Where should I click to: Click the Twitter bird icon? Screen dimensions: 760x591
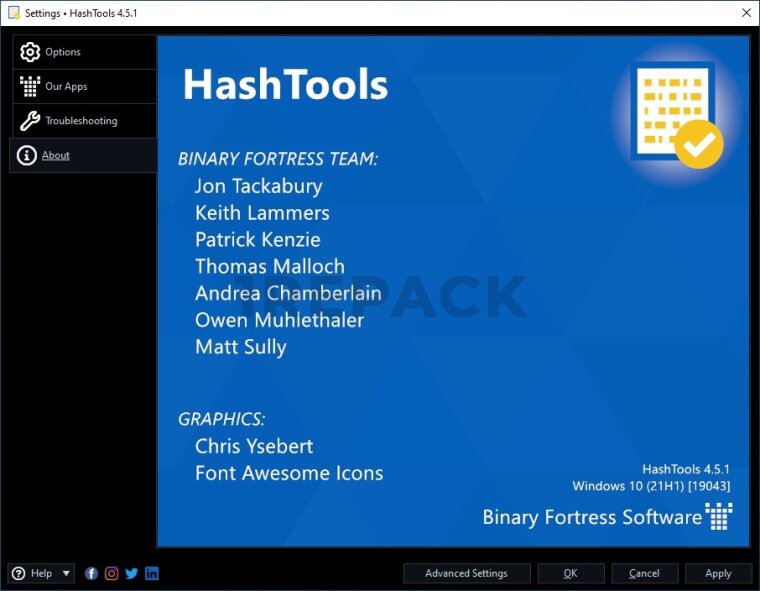[132, 573]
